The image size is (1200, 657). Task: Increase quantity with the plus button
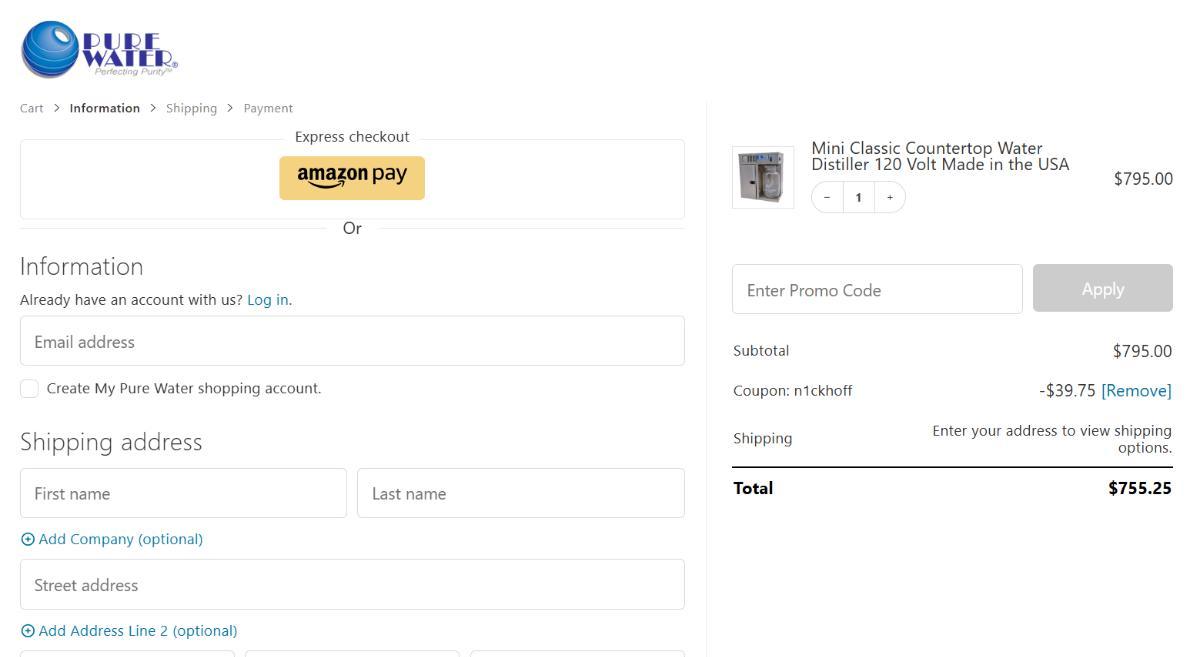click(890, 198)
